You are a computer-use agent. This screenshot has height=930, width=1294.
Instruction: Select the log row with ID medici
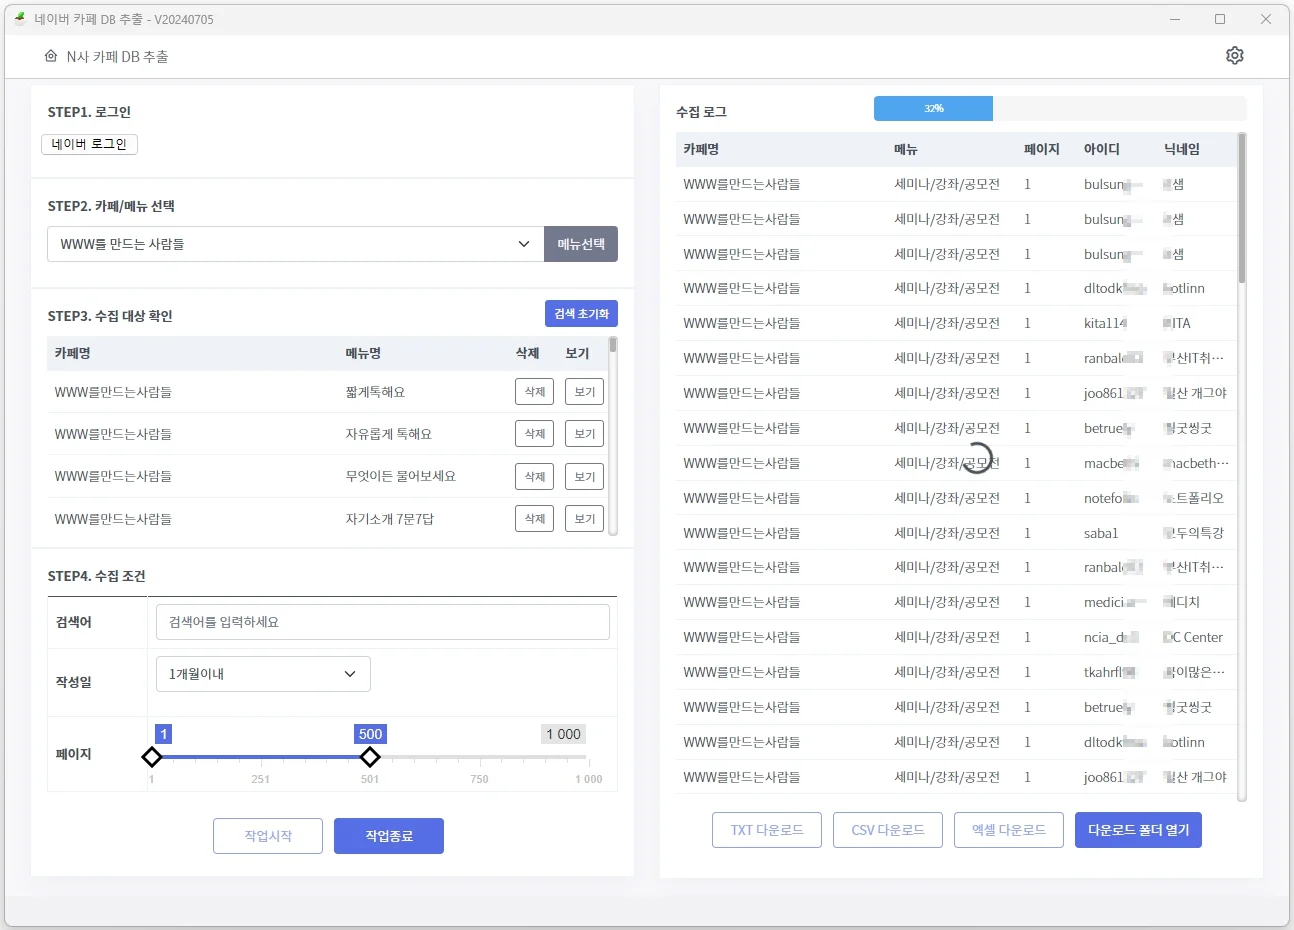(x=956, y=602)
